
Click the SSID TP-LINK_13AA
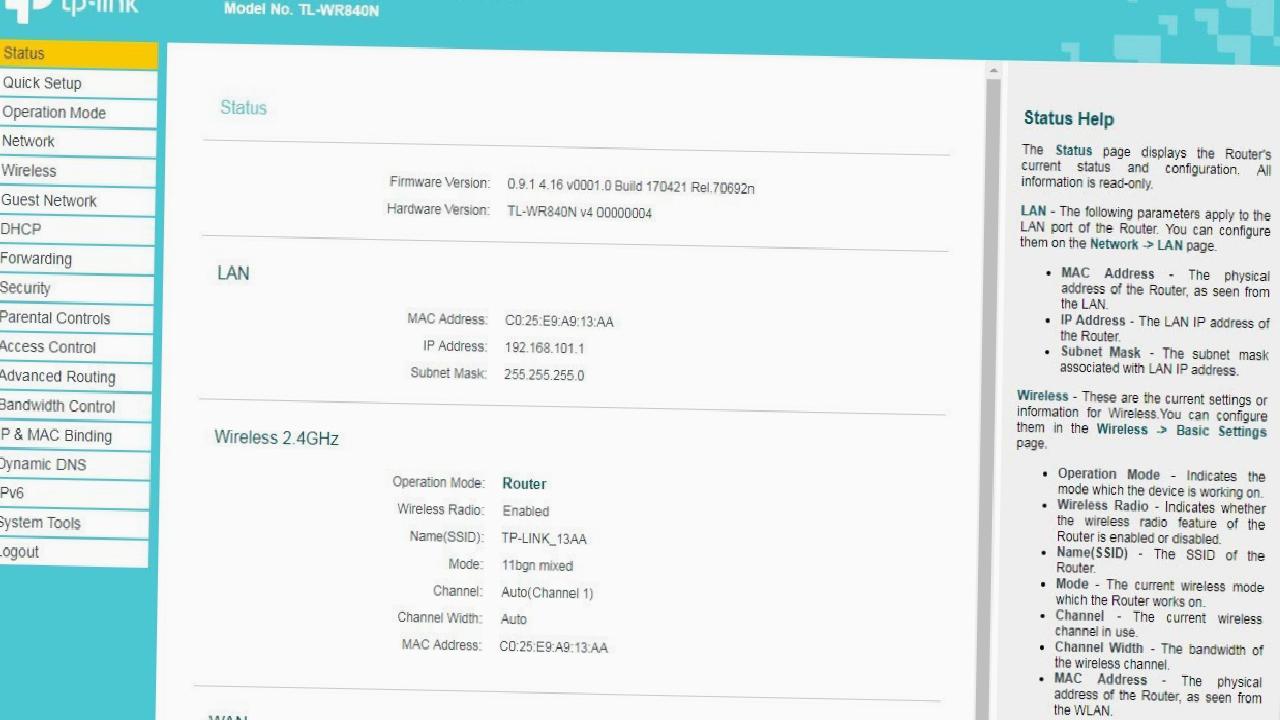[544, 539]
